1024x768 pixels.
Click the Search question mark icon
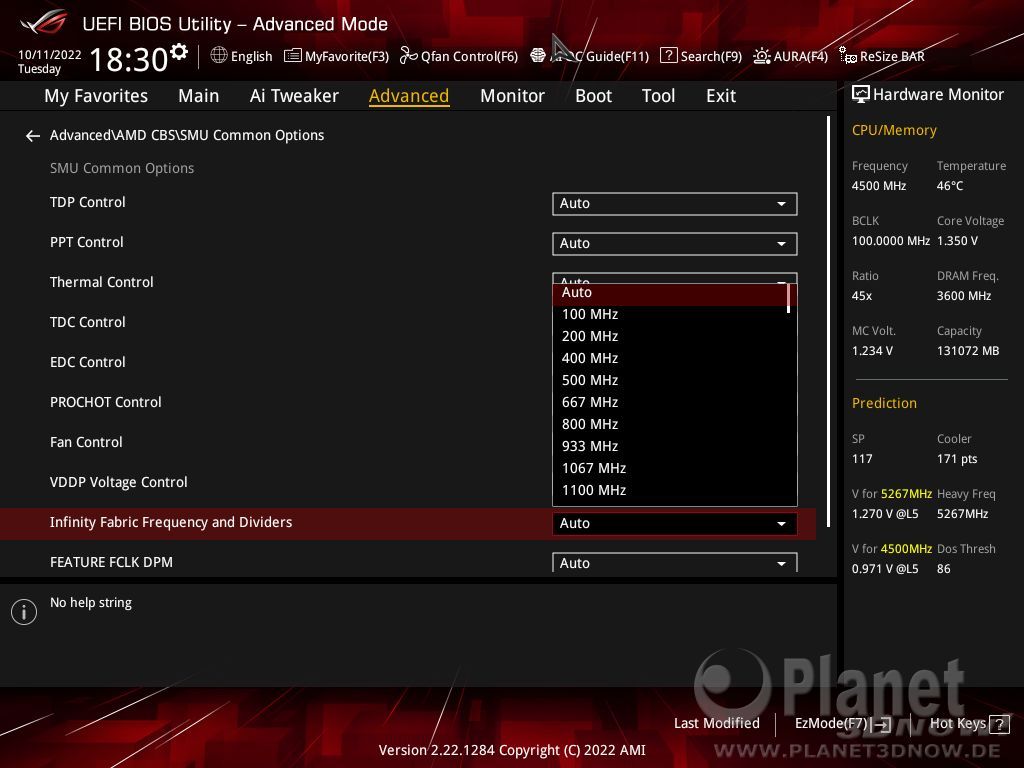tap(669, 56)
